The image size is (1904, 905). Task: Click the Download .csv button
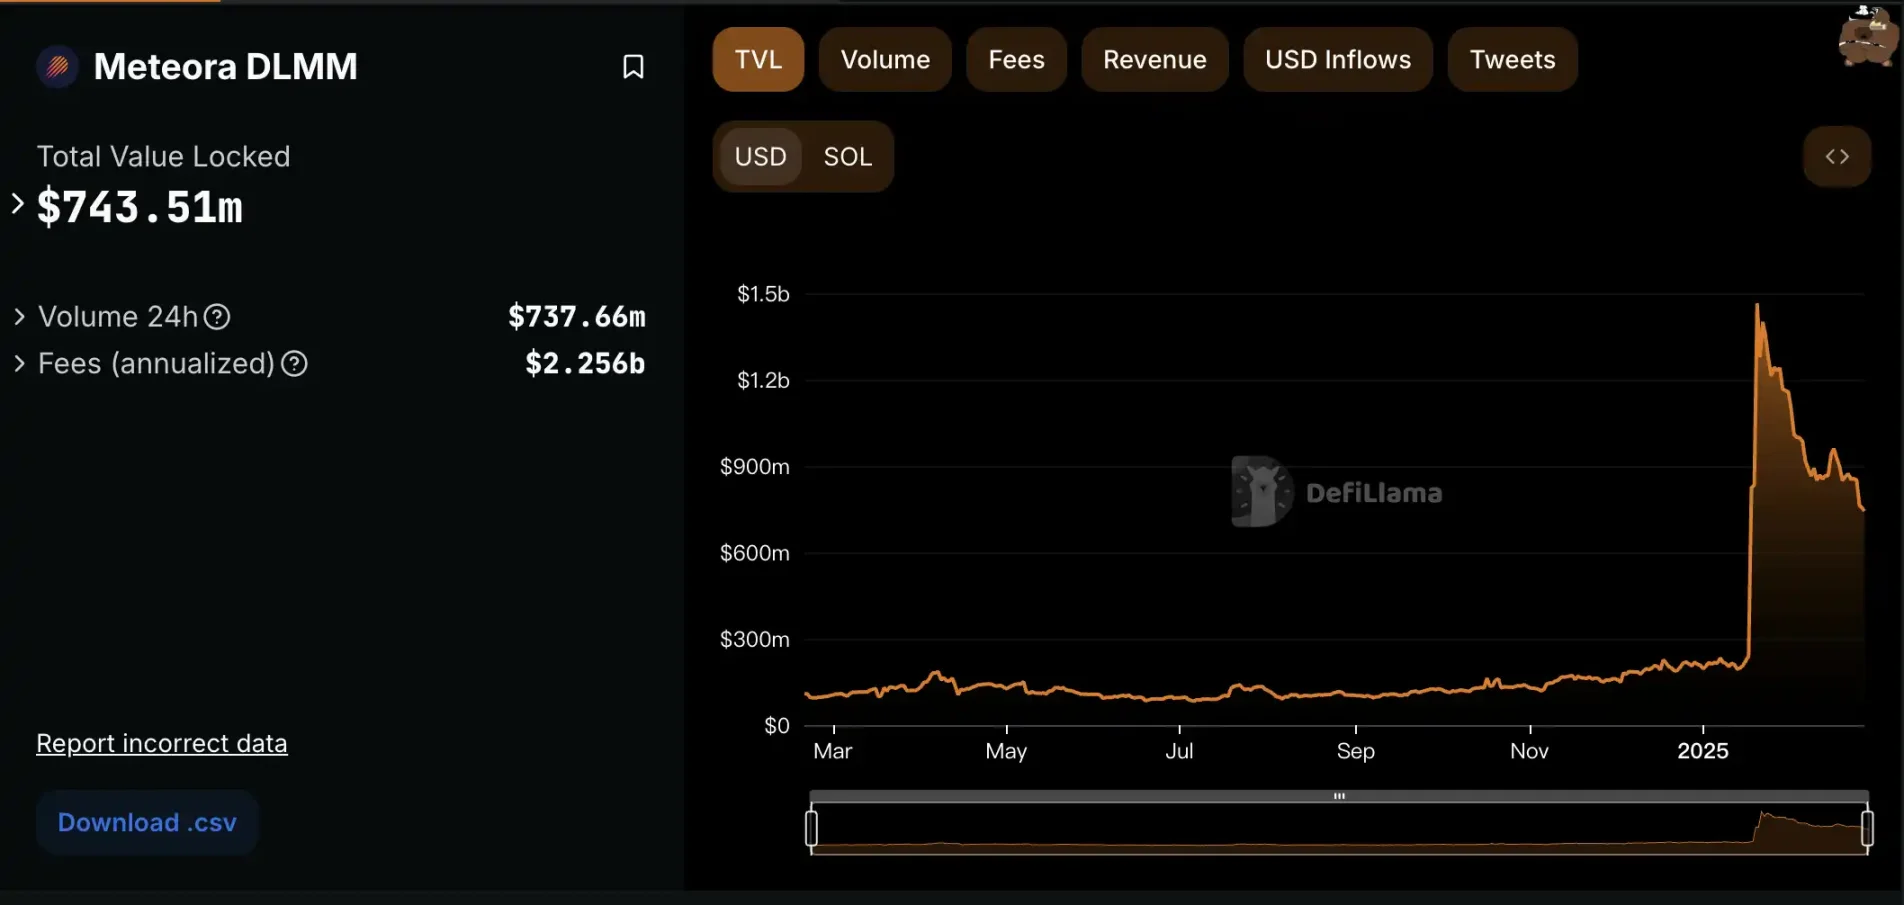point(147,821)
